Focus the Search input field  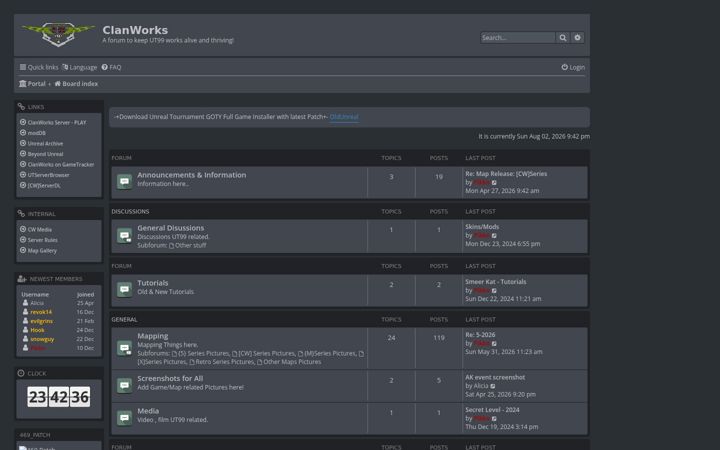pos(518,38)
